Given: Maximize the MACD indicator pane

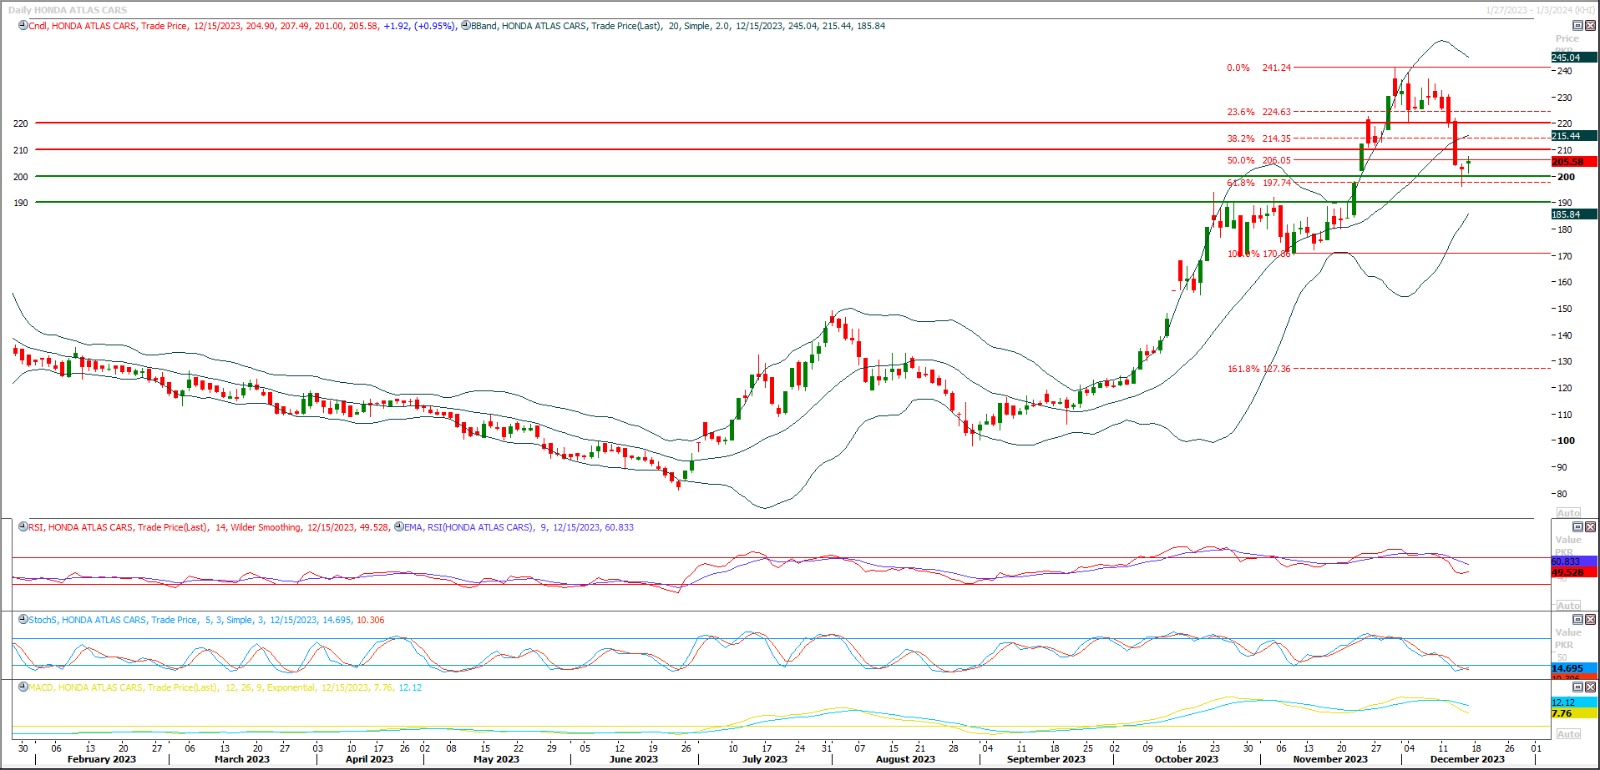Looking at the screenshot, I should [1578, 688].
